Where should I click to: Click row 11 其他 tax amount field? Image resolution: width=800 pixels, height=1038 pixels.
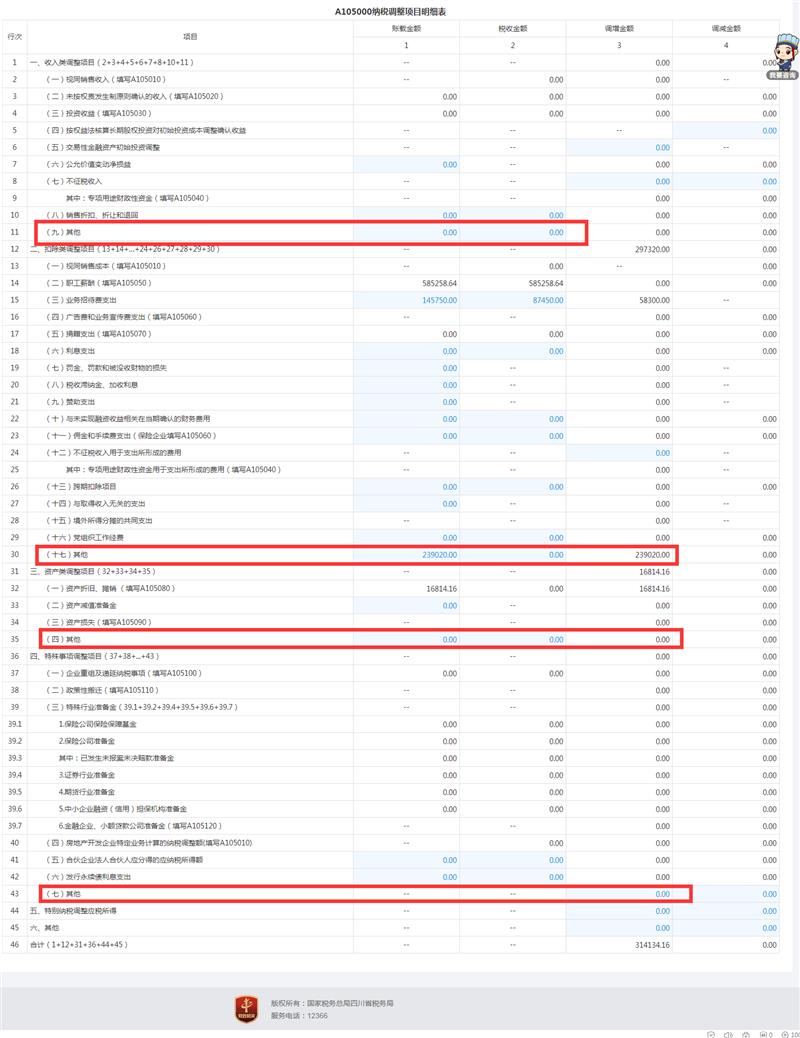(x=512, y=232)
